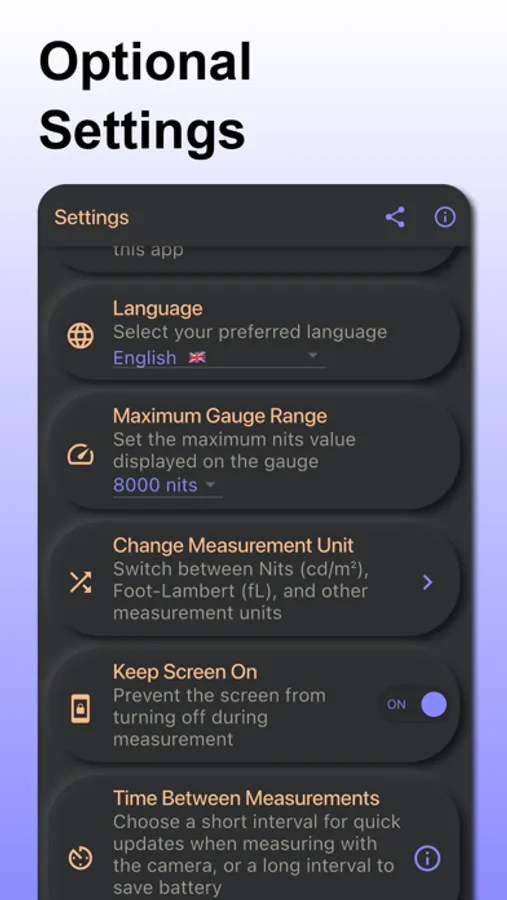Open the Change Measurement Unit entry
Screen dimensions: 507x900
[x=255, y=579]
